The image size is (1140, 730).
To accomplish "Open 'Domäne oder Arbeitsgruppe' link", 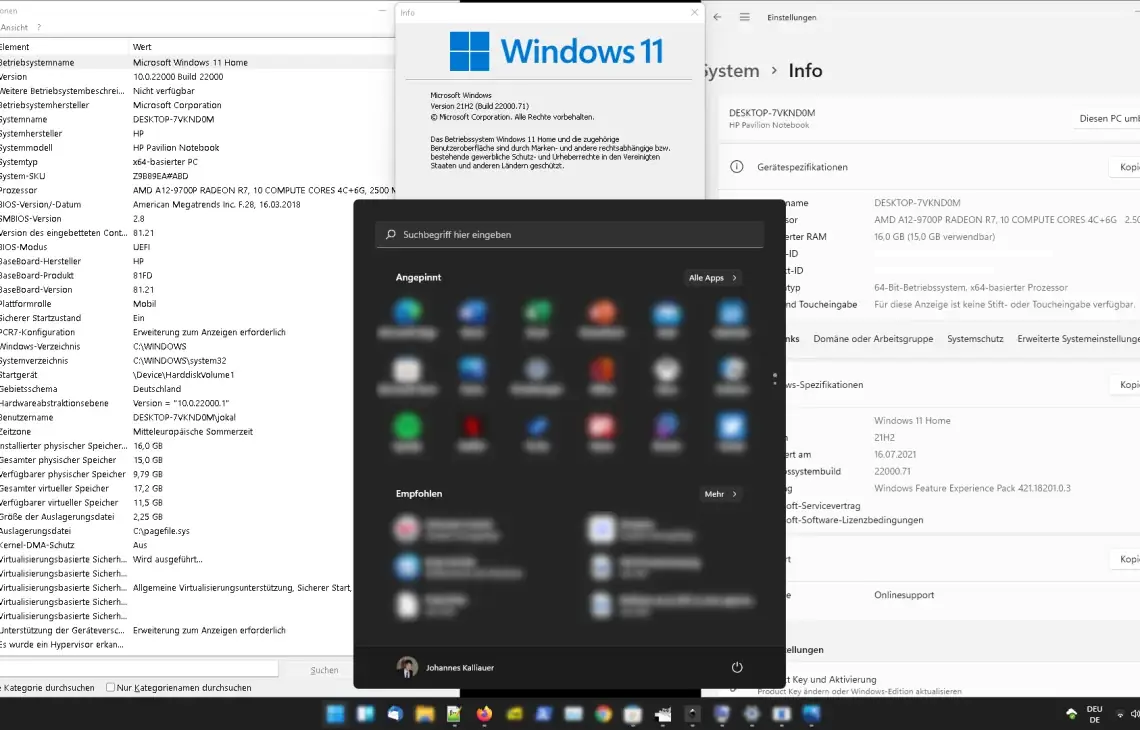I will coord(872,339).
